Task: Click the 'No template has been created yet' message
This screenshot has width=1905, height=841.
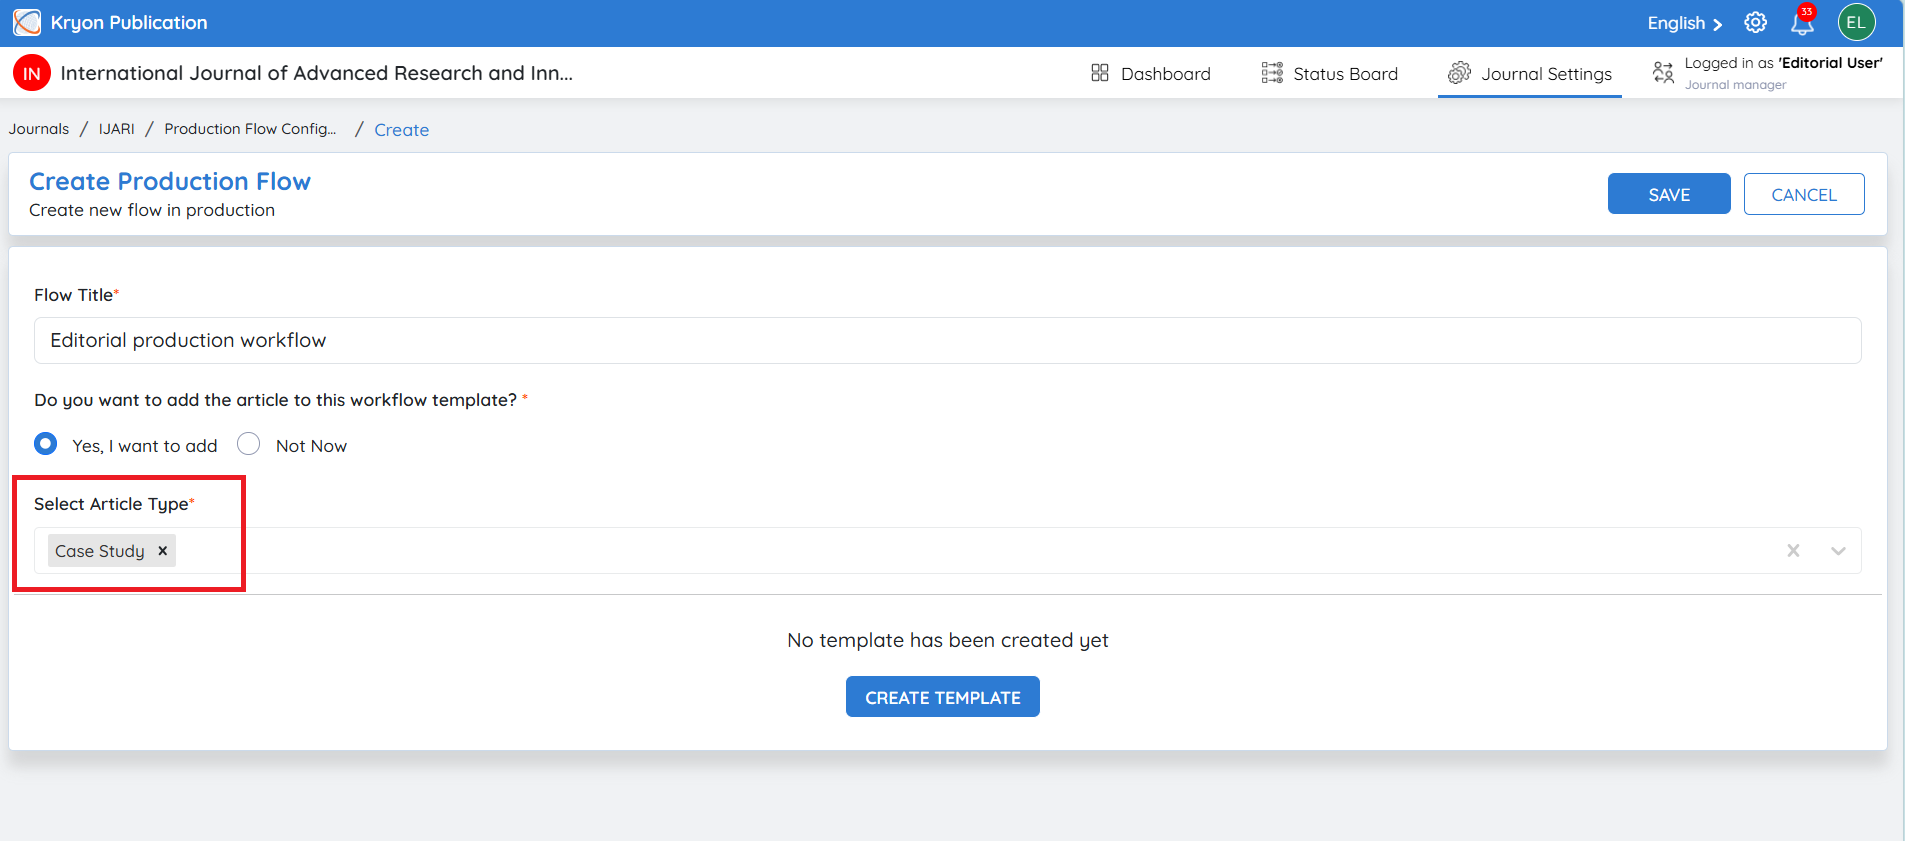Action: tap(948, 640)
